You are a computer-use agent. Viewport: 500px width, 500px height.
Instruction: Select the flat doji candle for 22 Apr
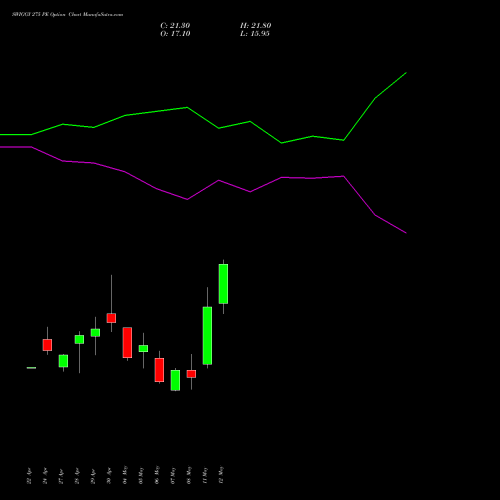tap(31, 368)
